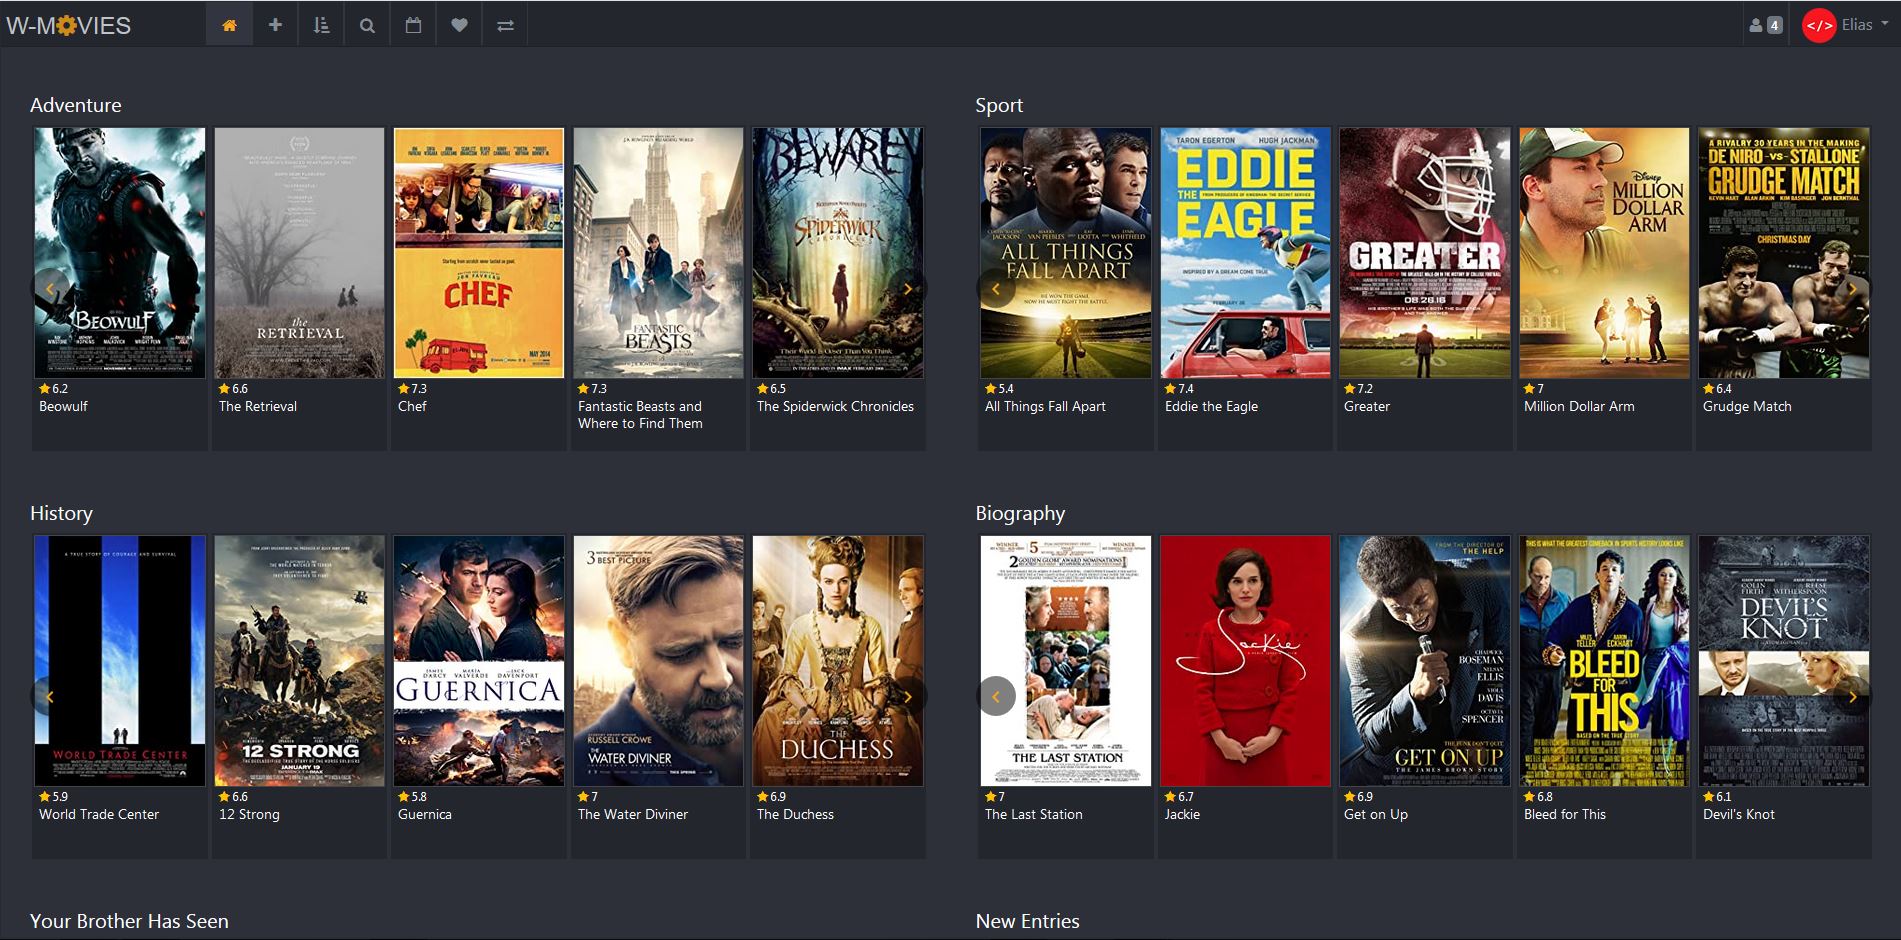Image resolution: width=1901 pixels, height=940 pixels.
Task: Click The Water Diviner title text
Action: (x=633, y=814)
